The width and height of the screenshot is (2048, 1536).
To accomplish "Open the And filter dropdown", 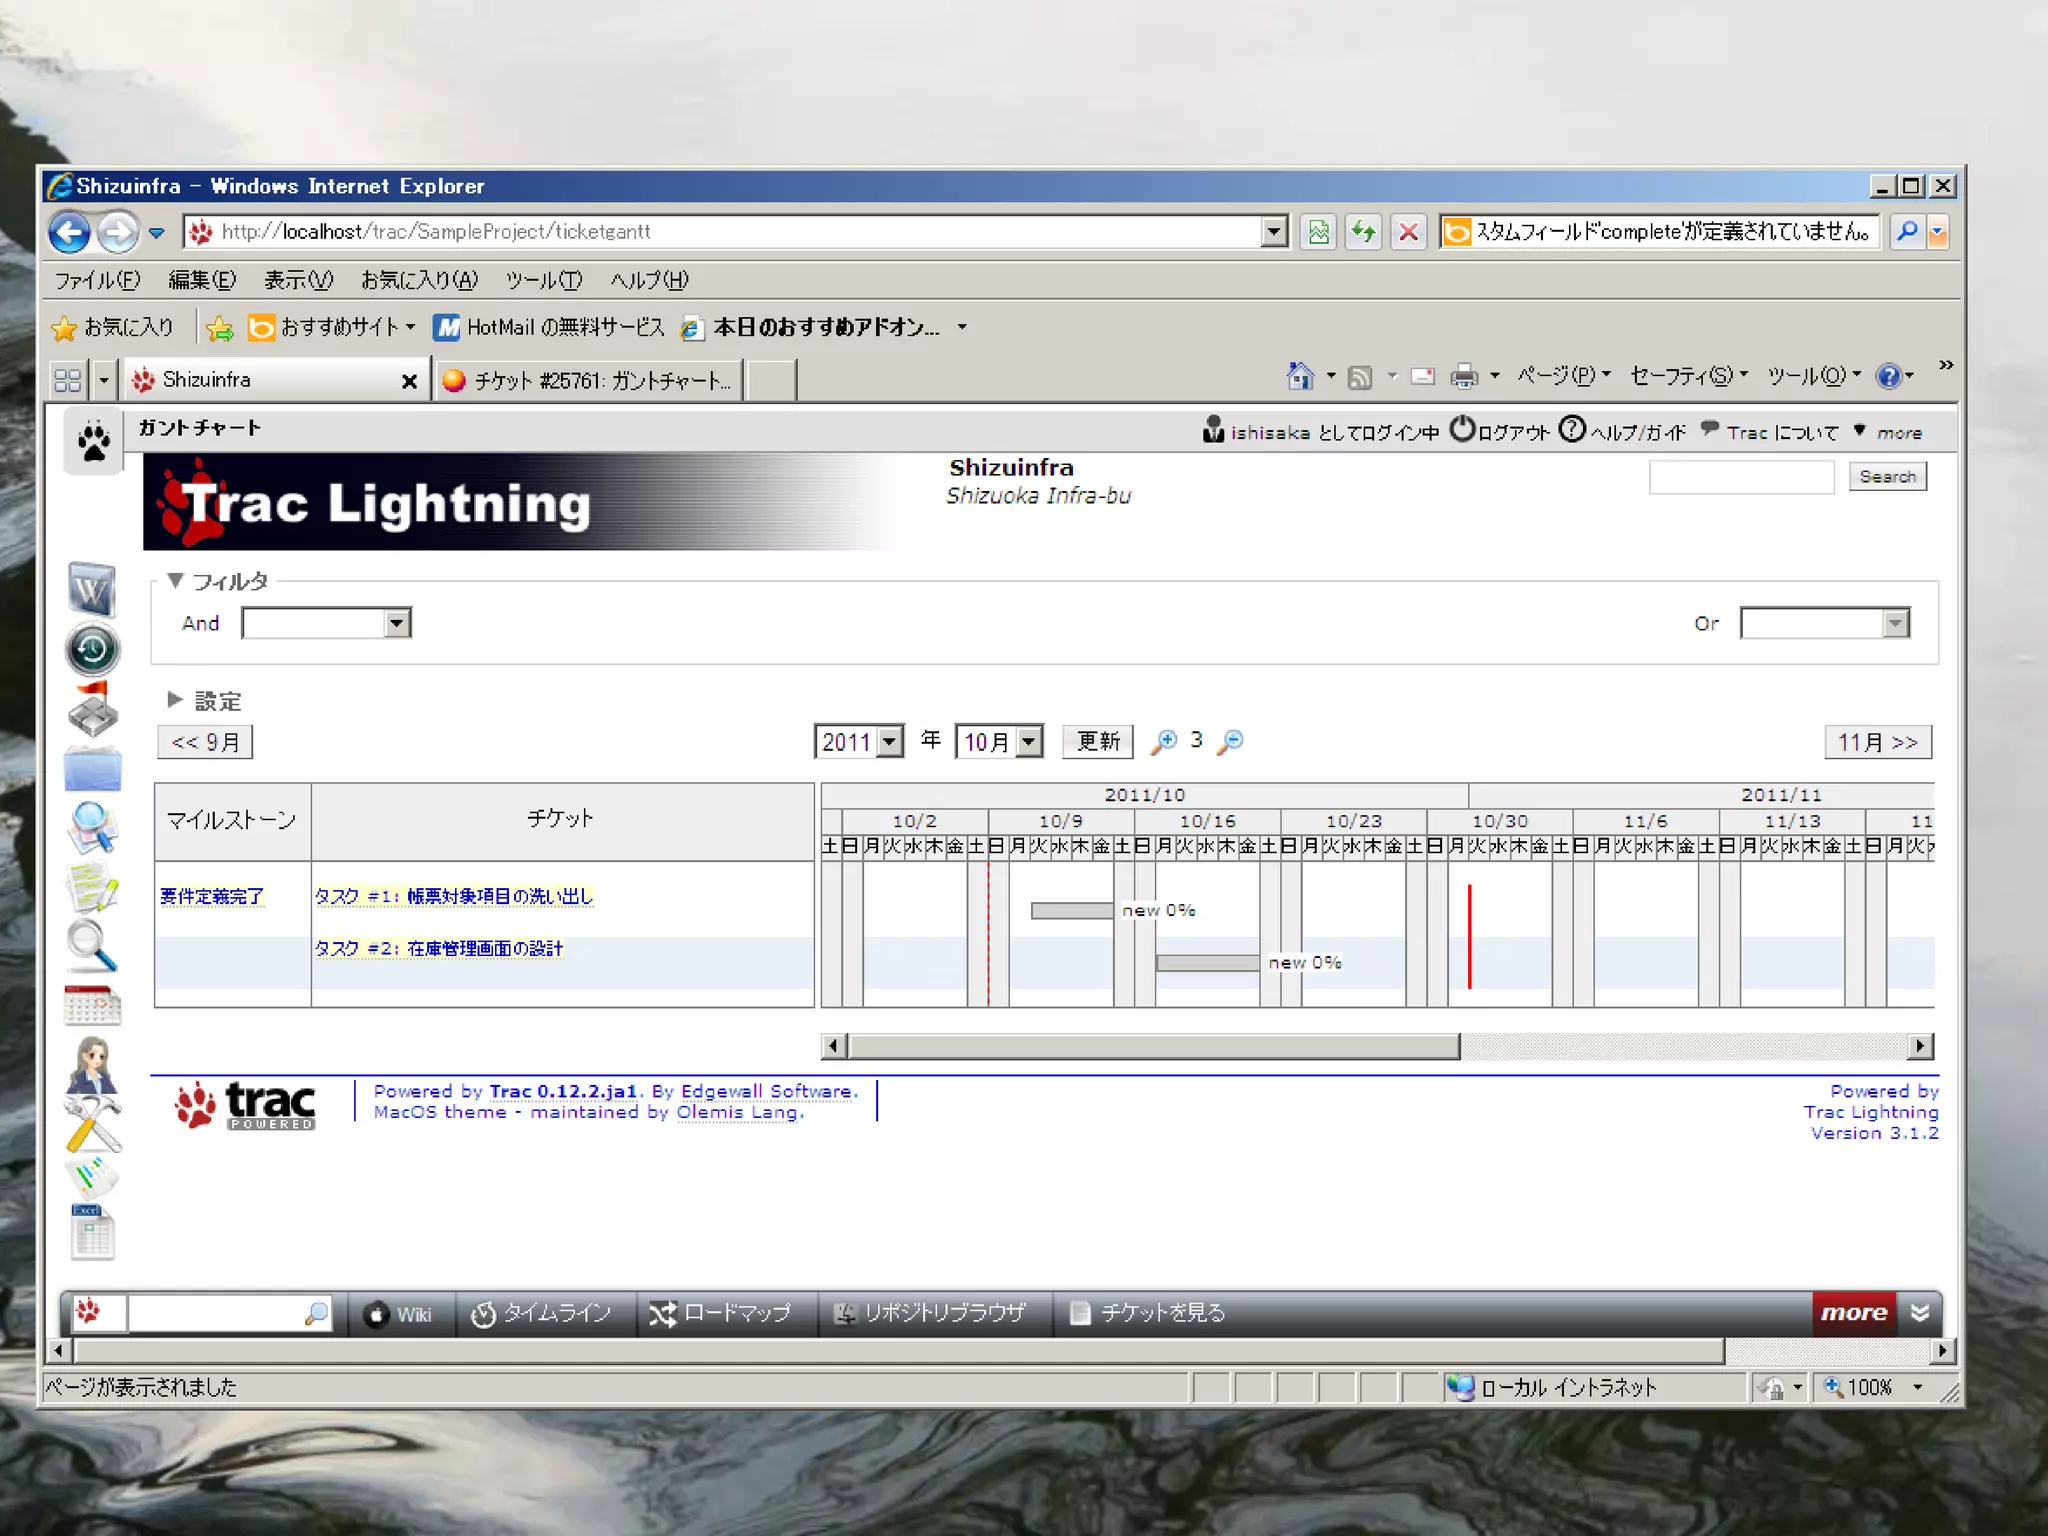I will click(x=397, y=624).
